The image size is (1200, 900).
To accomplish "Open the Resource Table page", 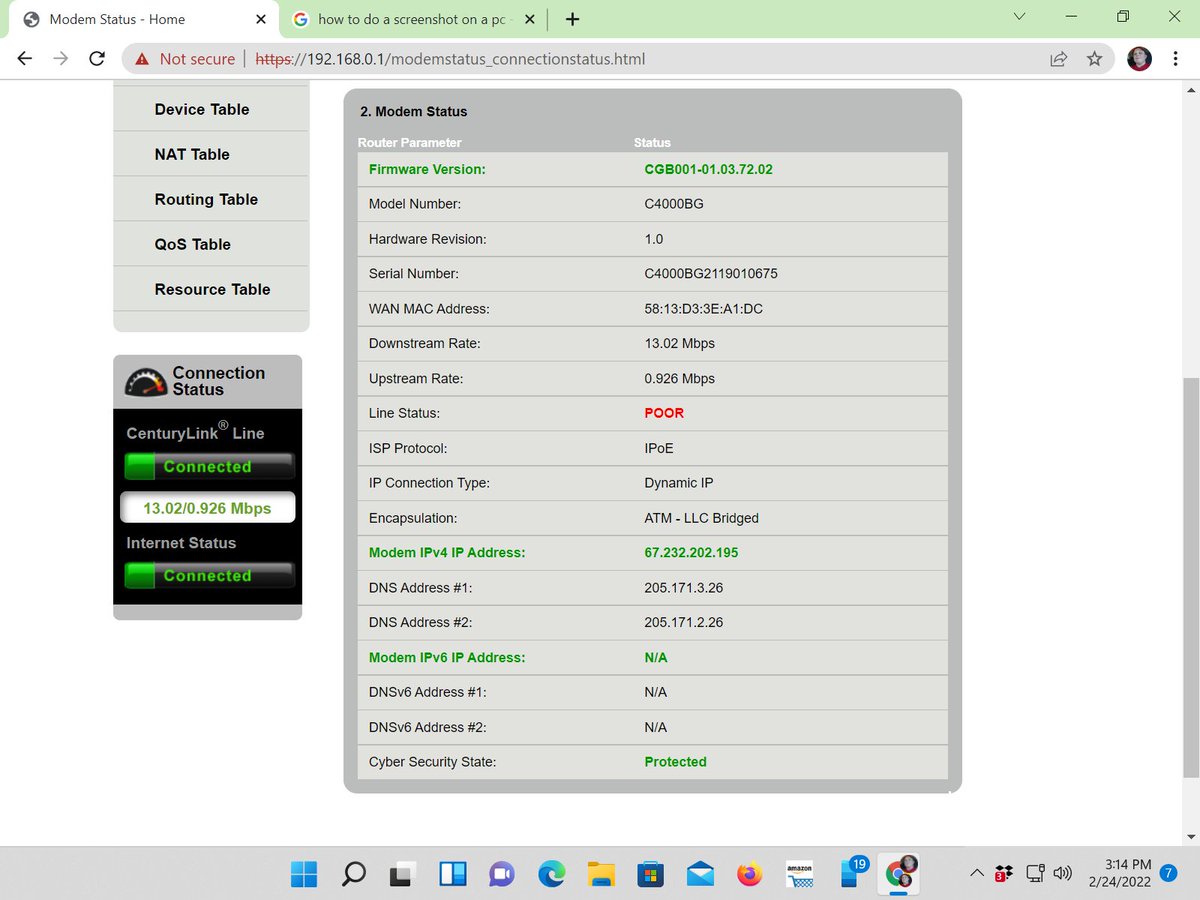I will coord(211,289).
